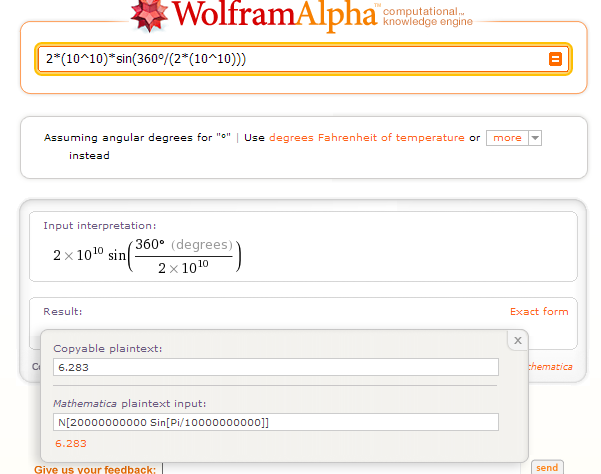Click the orange equals compute button

(555, 59)
